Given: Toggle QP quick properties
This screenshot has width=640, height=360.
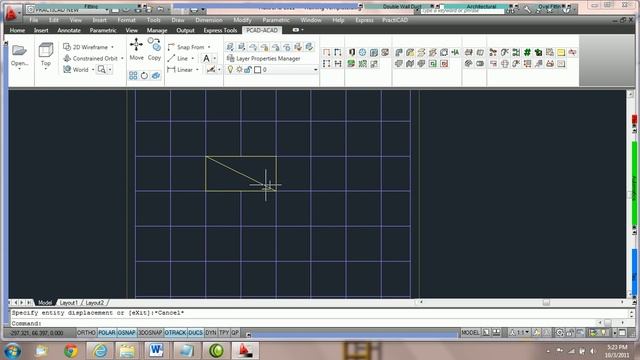Looking at the screenshot, I should [235, 333].
